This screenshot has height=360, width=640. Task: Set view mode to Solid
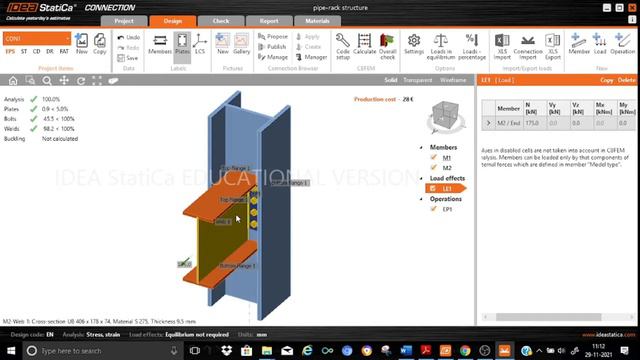[391, 80]
